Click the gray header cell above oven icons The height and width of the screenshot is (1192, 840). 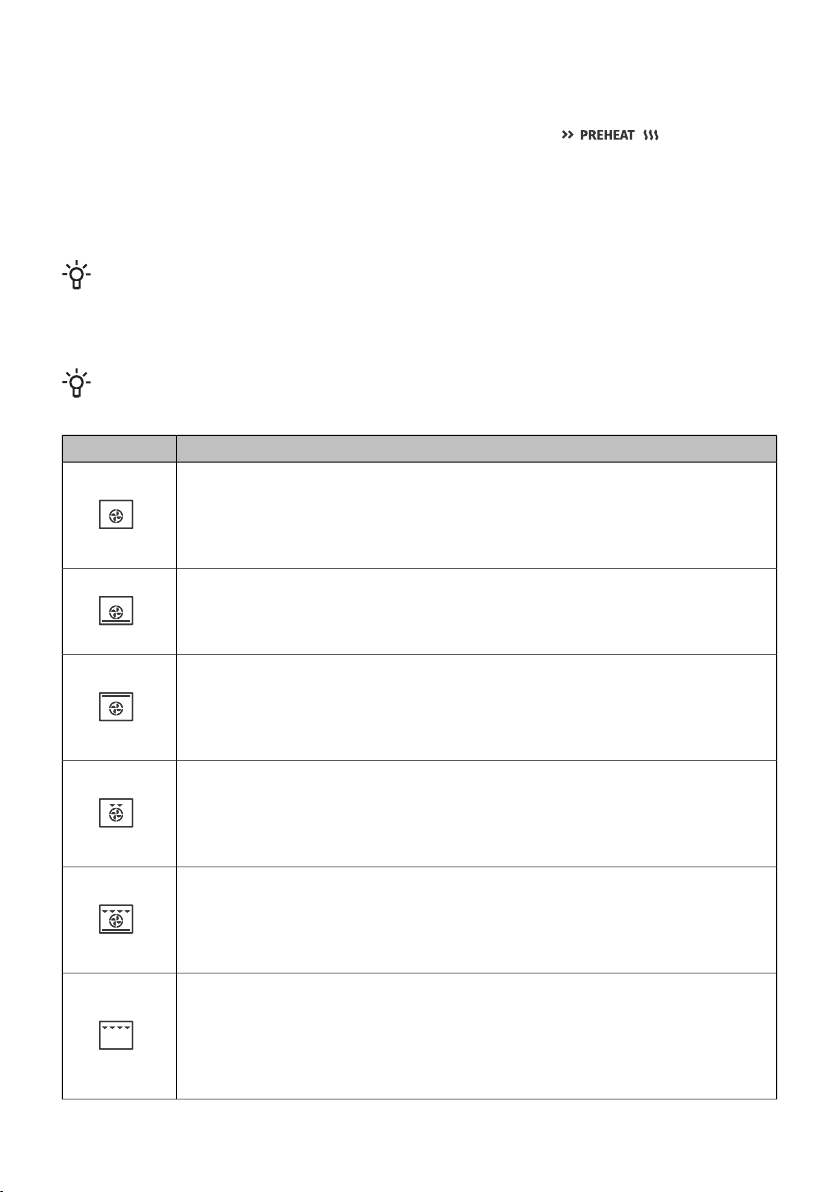[119, 449]
